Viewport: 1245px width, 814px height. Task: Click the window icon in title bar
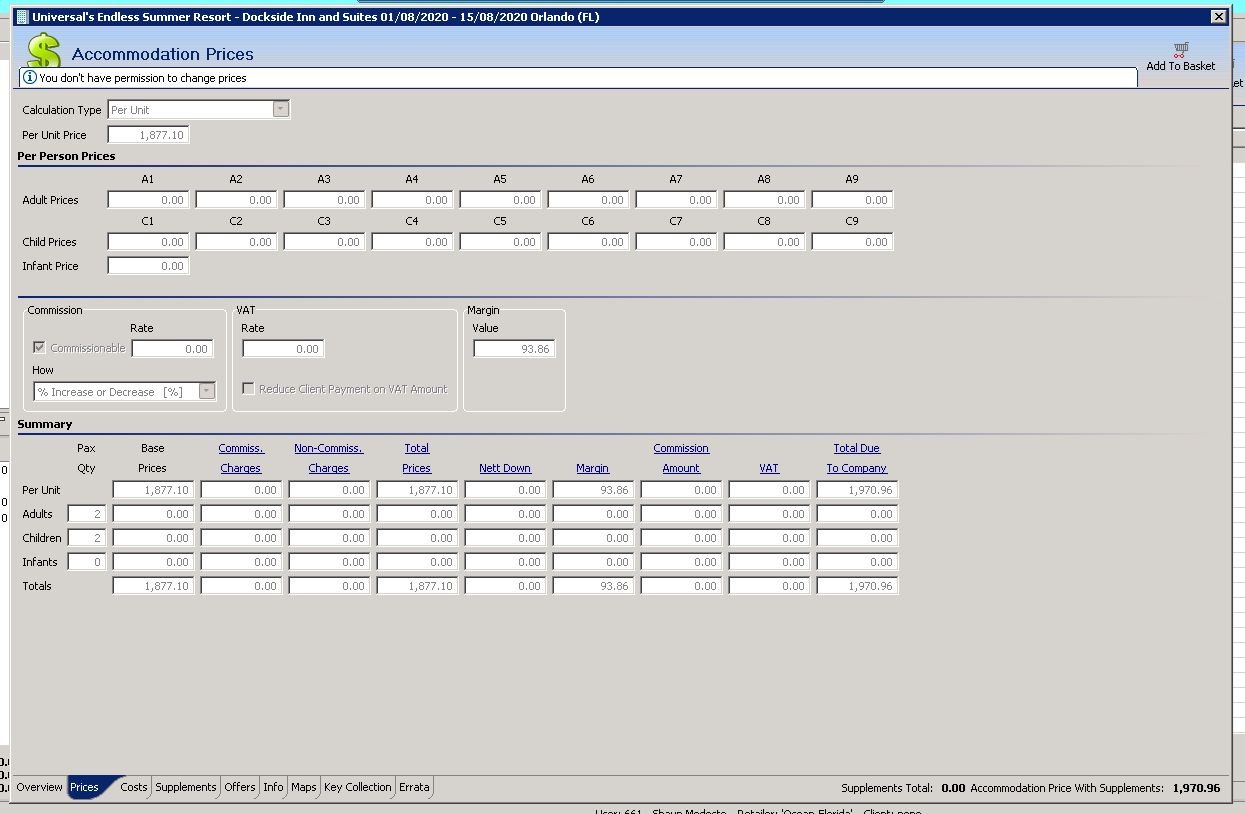pyautogui.click(x=22, y=17)
